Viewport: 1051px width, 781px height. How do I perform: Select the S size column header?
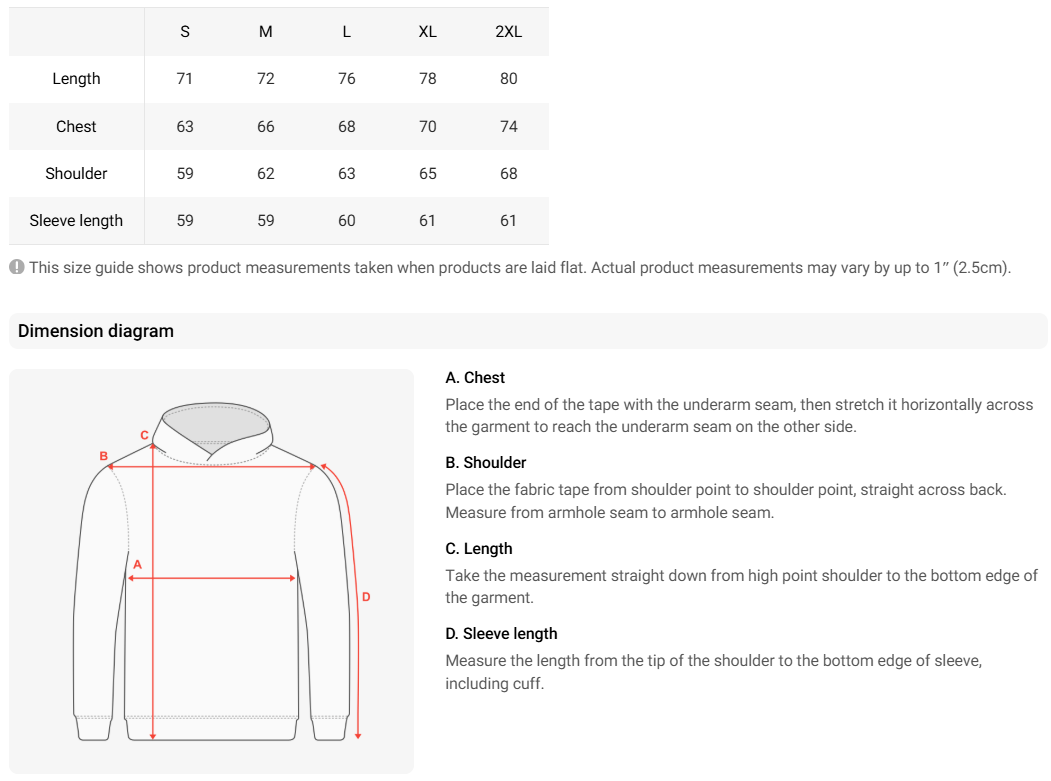click(185, 31)
